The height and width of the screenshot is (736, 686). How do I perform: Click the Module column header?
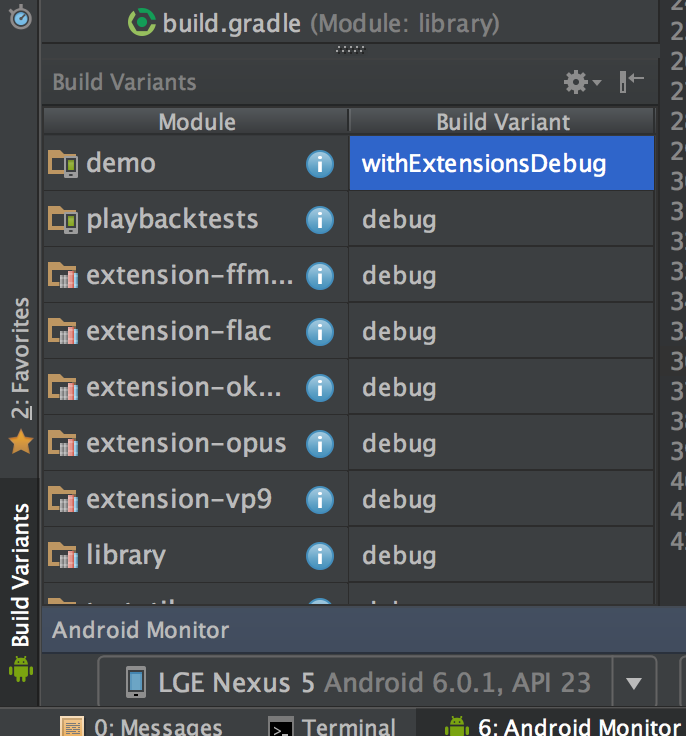196,122
